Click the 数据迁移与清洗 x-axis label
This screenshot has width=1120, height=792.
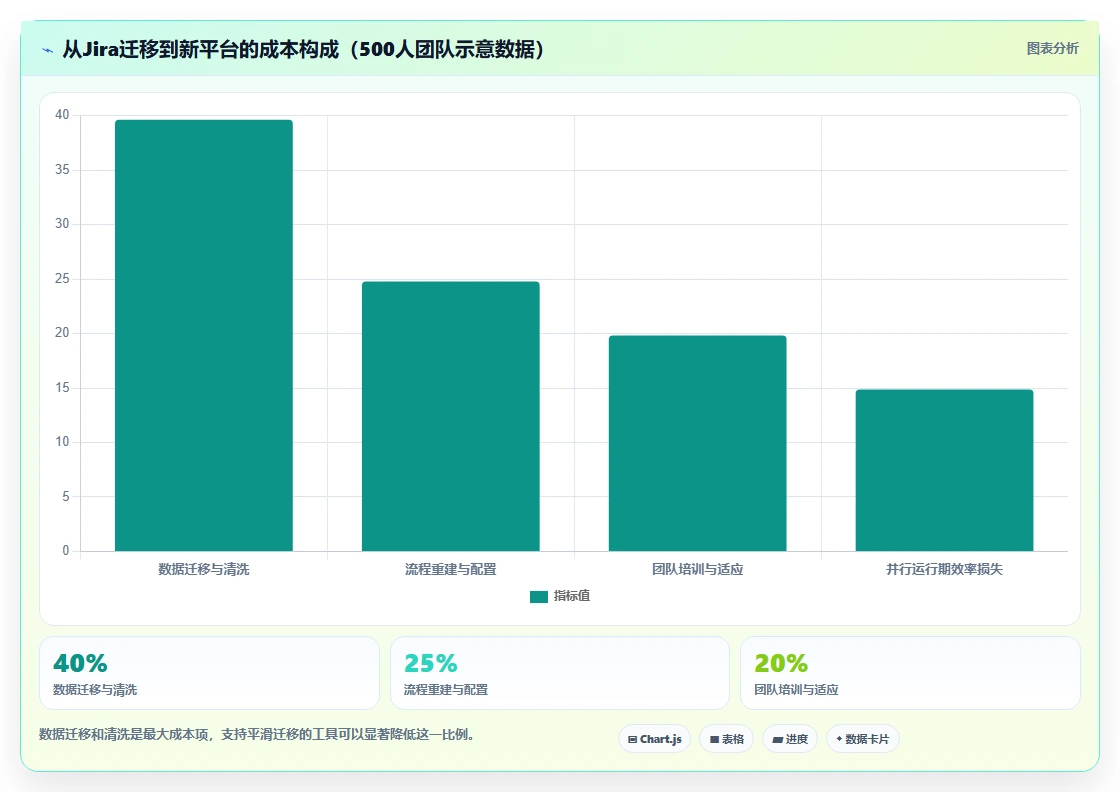pyautogui.click(x=204, y=569)
